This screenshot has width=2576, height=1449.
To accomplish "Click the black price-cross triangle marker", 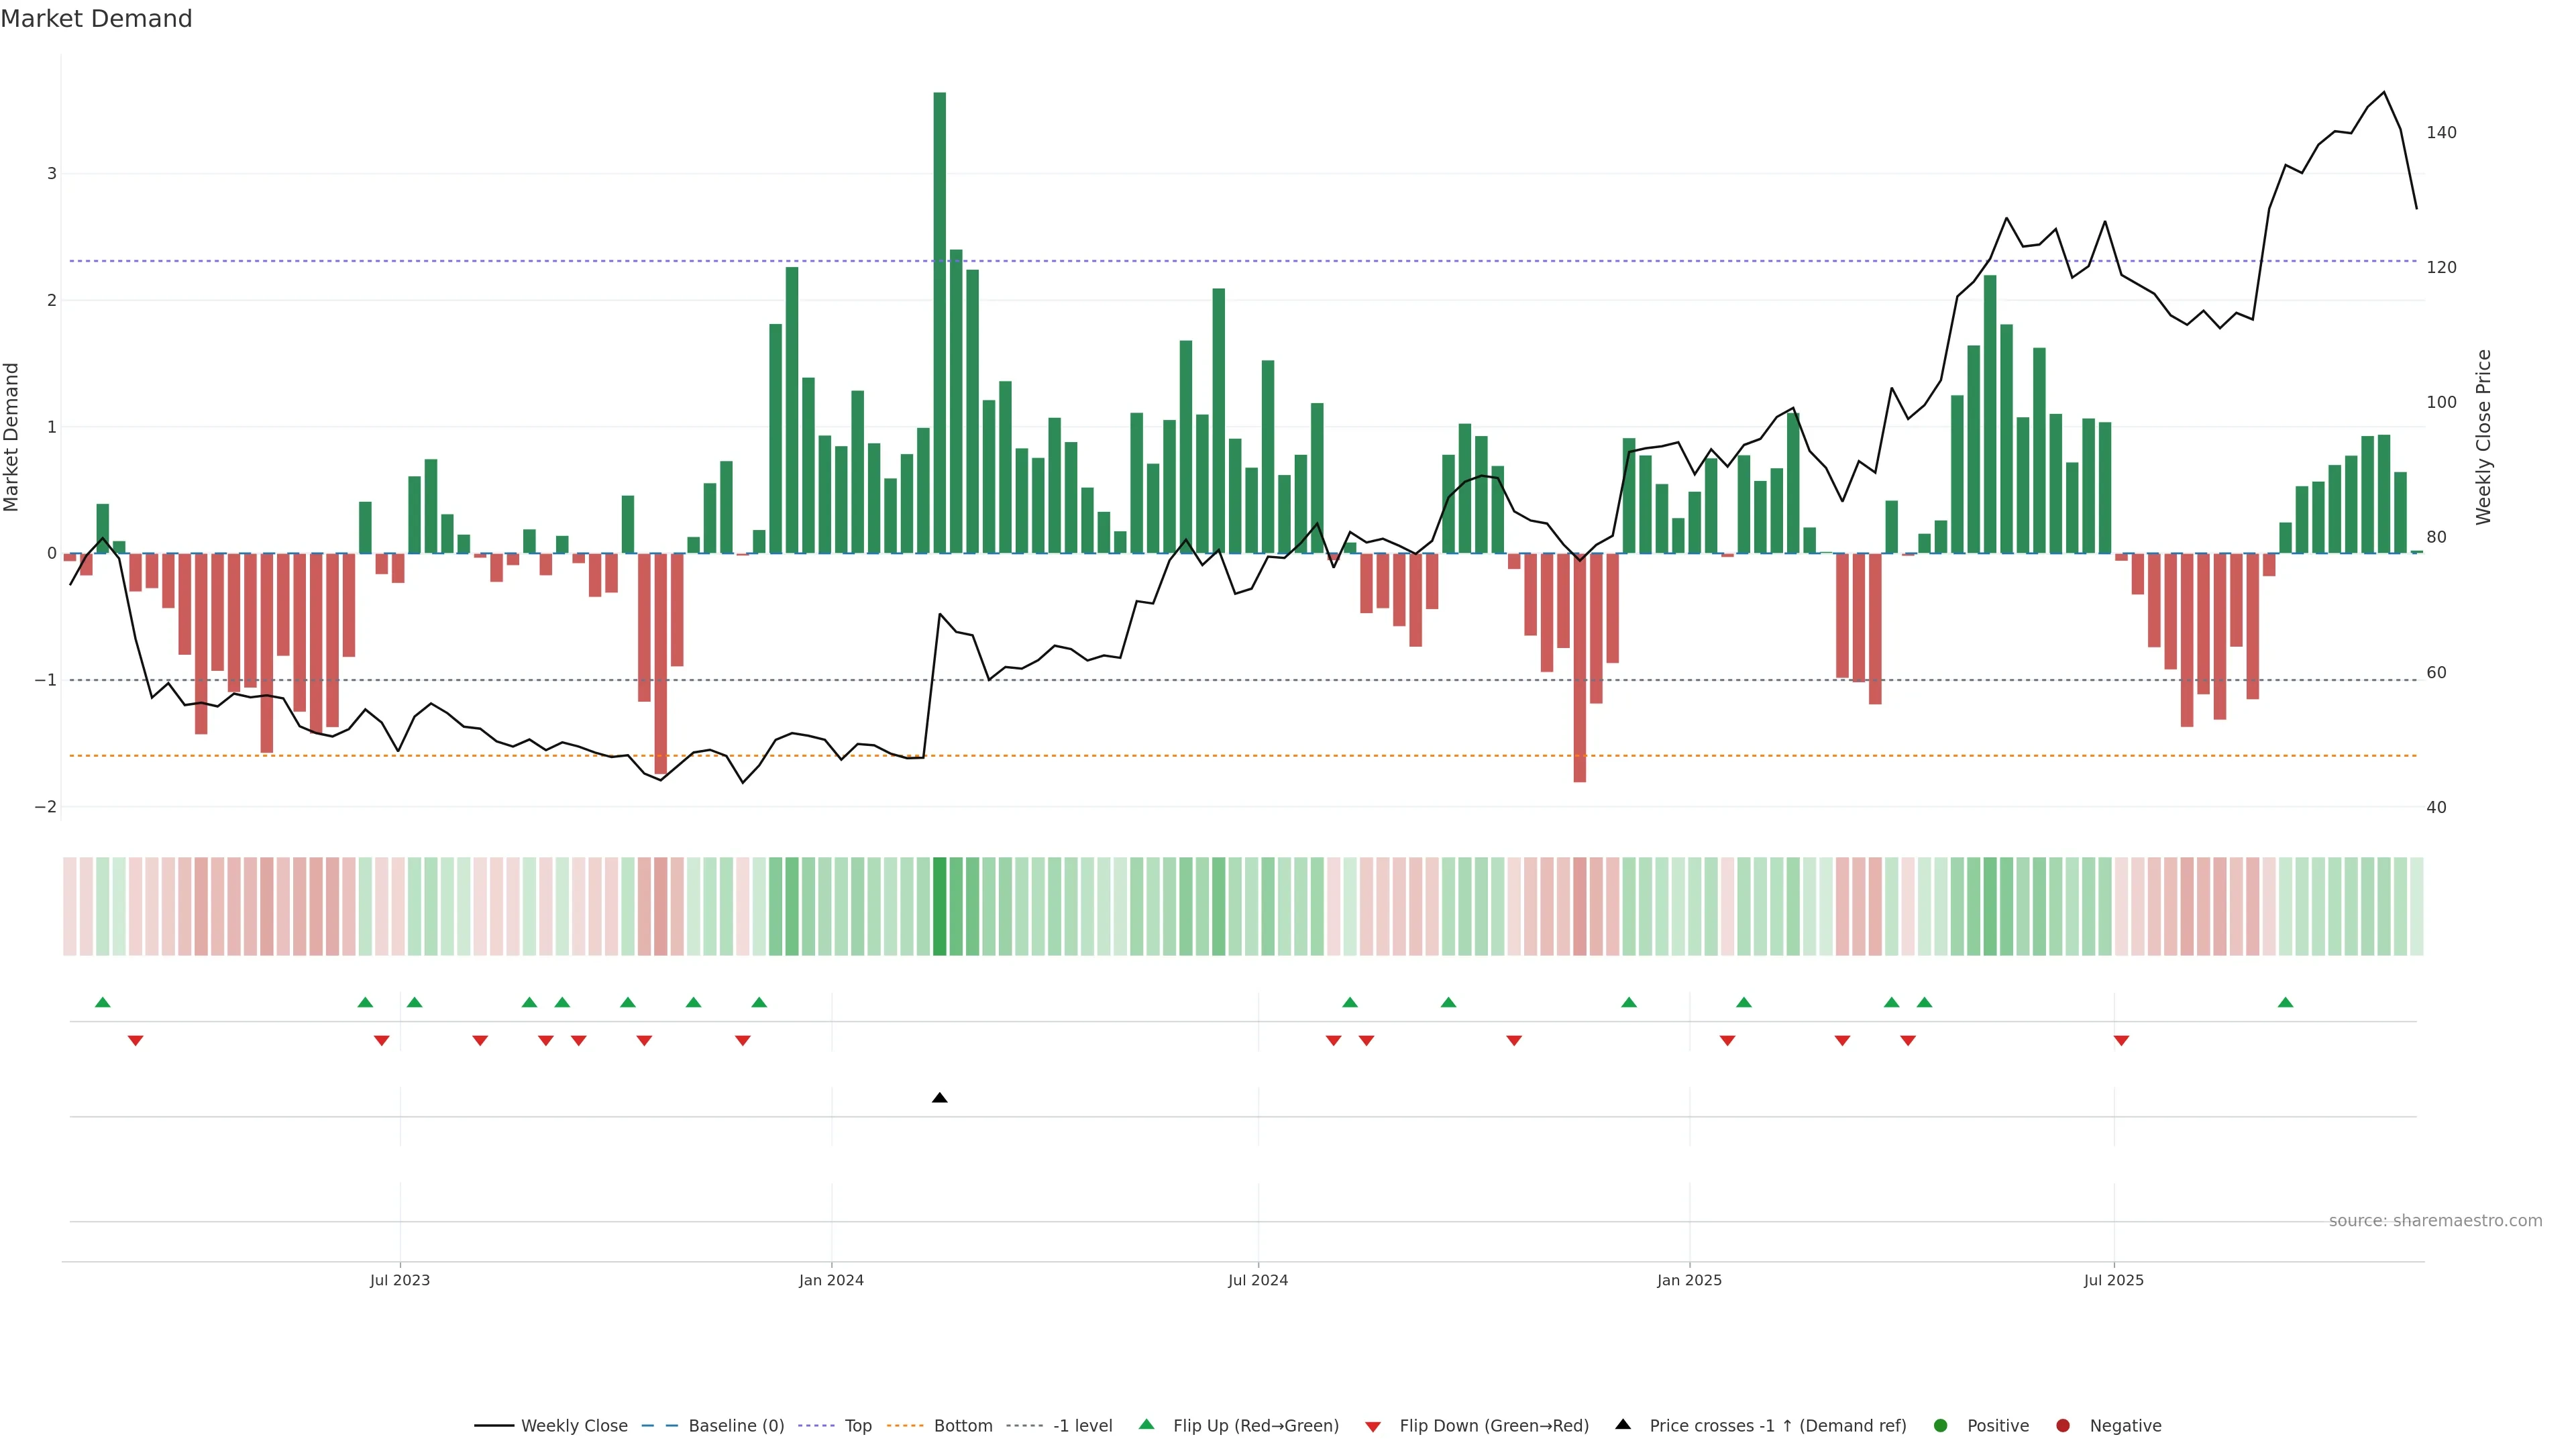I will tap(939, 1098).
